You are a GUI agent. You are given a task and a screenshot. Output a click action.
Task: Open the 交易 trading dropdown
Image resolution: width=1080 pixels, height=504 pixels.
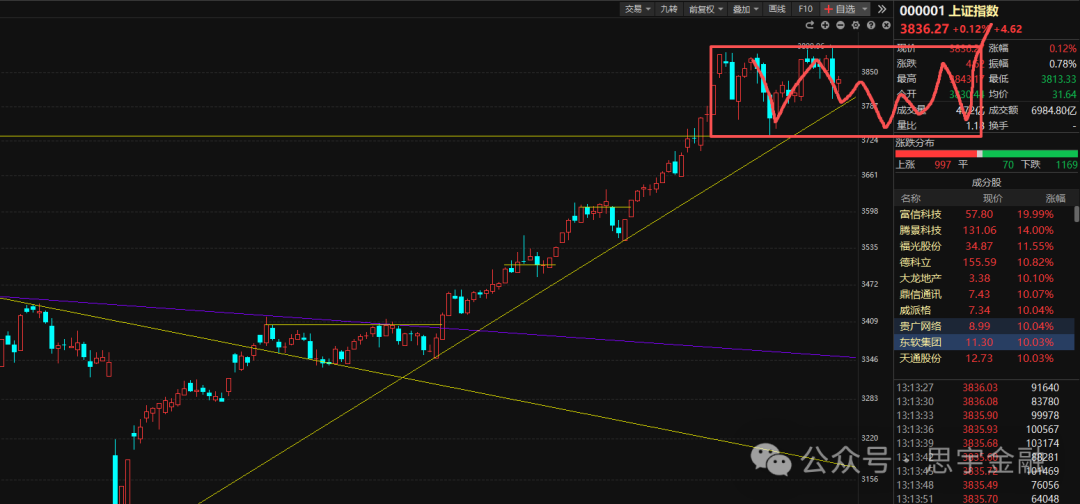[x=636, y=9]
